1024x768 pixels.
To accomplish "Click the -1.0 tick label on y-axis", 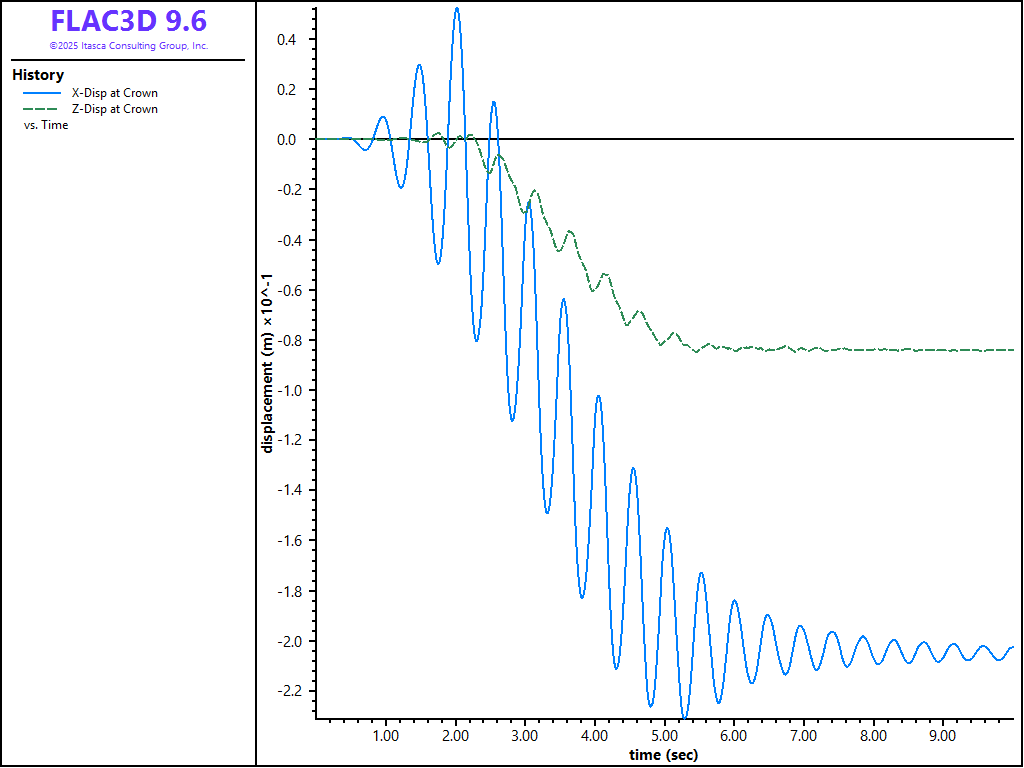I will (285, 390).
